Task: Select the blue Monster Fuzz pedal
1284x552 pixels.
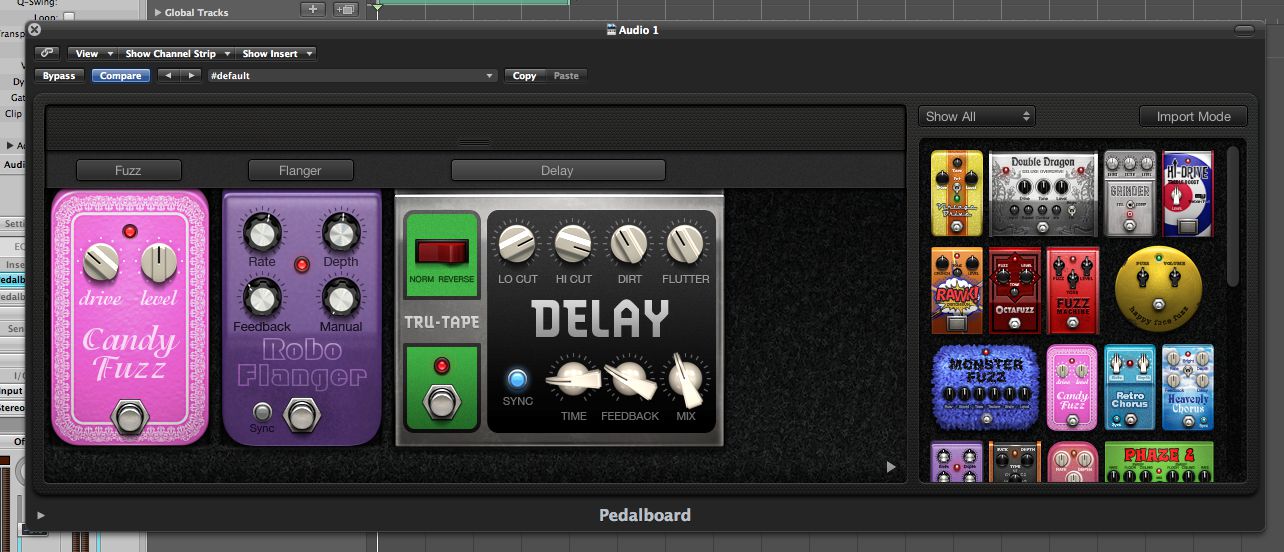Action: (986, 387)
